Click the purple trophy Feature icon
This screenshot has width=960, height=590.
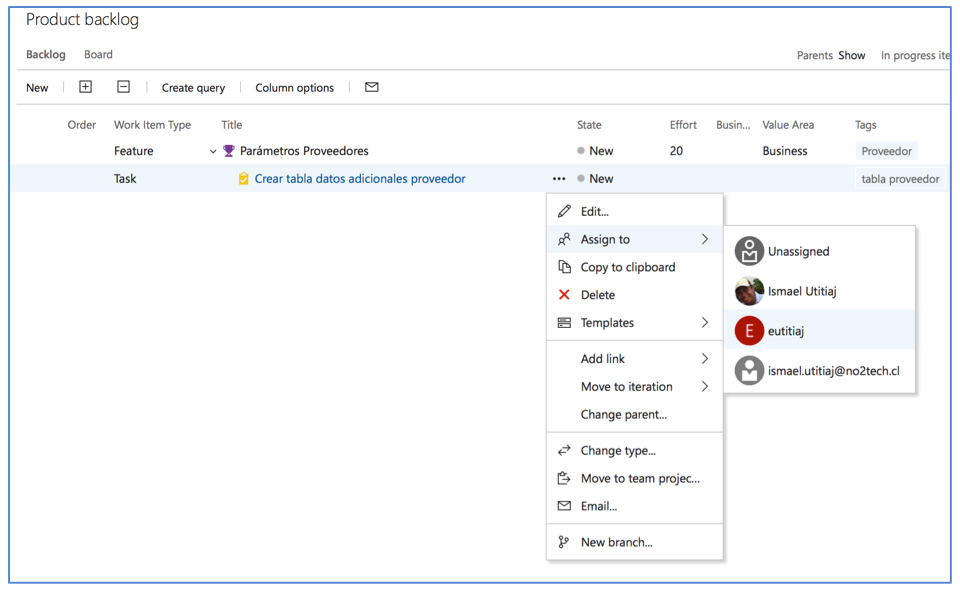click(x=228, y=151)
